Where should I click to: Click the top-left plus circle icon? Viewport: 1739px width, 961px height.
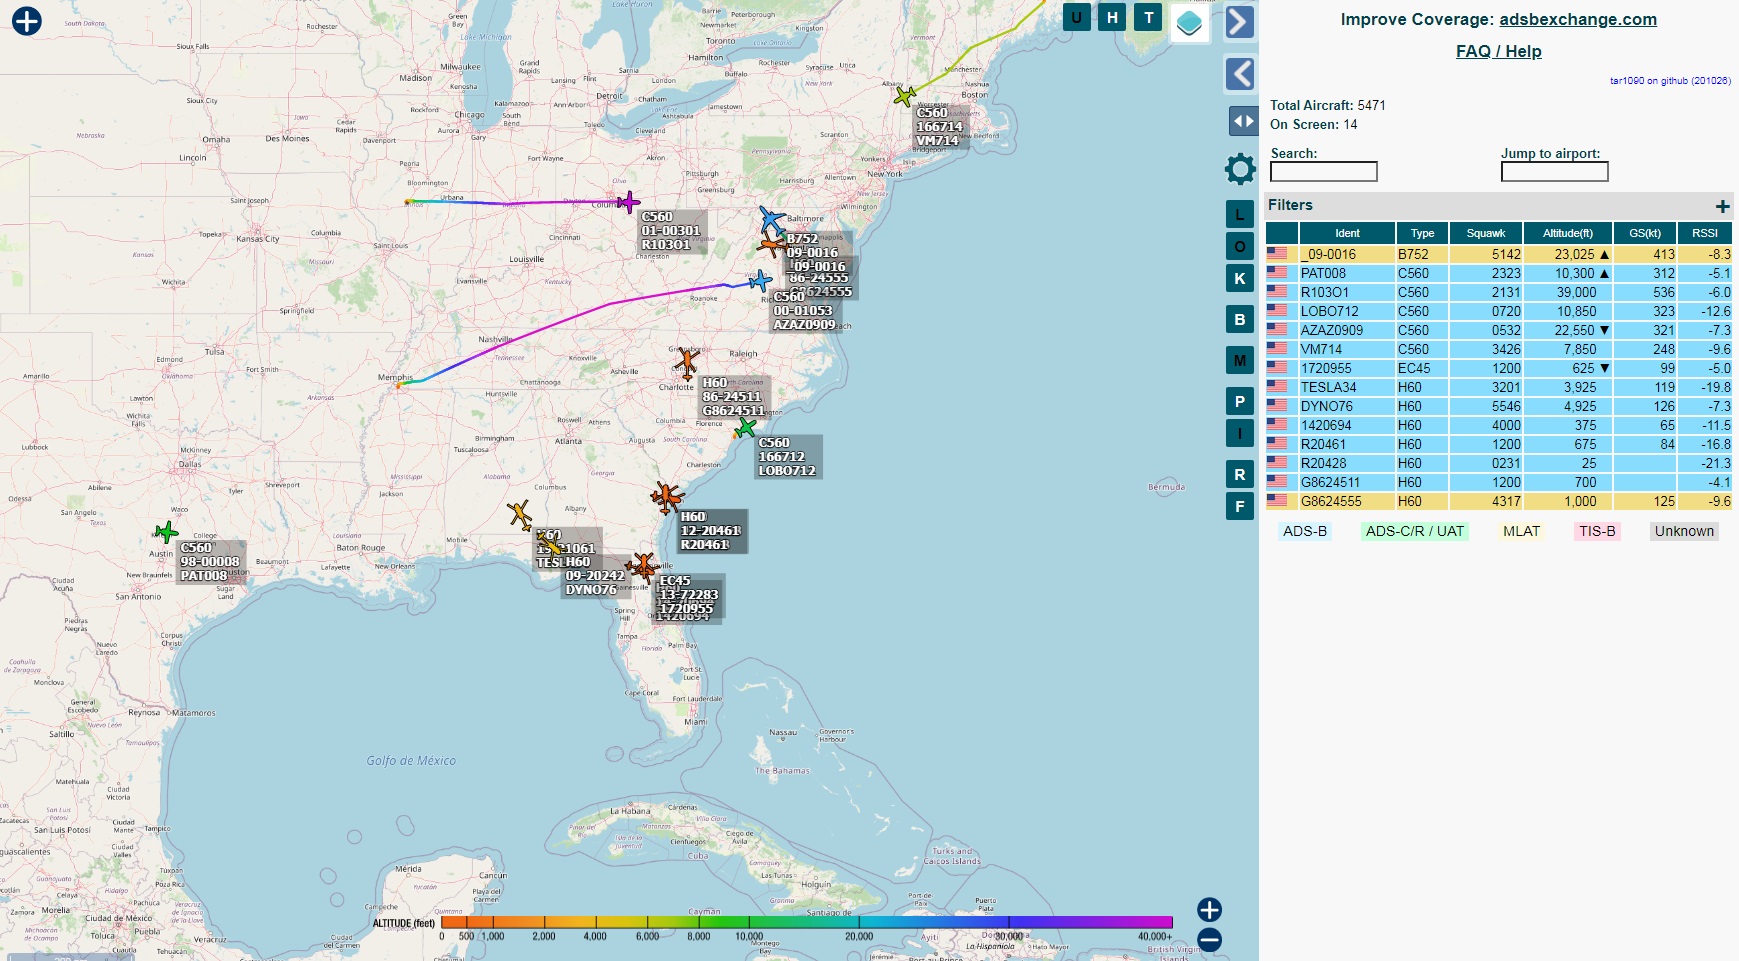[x=27, y=20]
